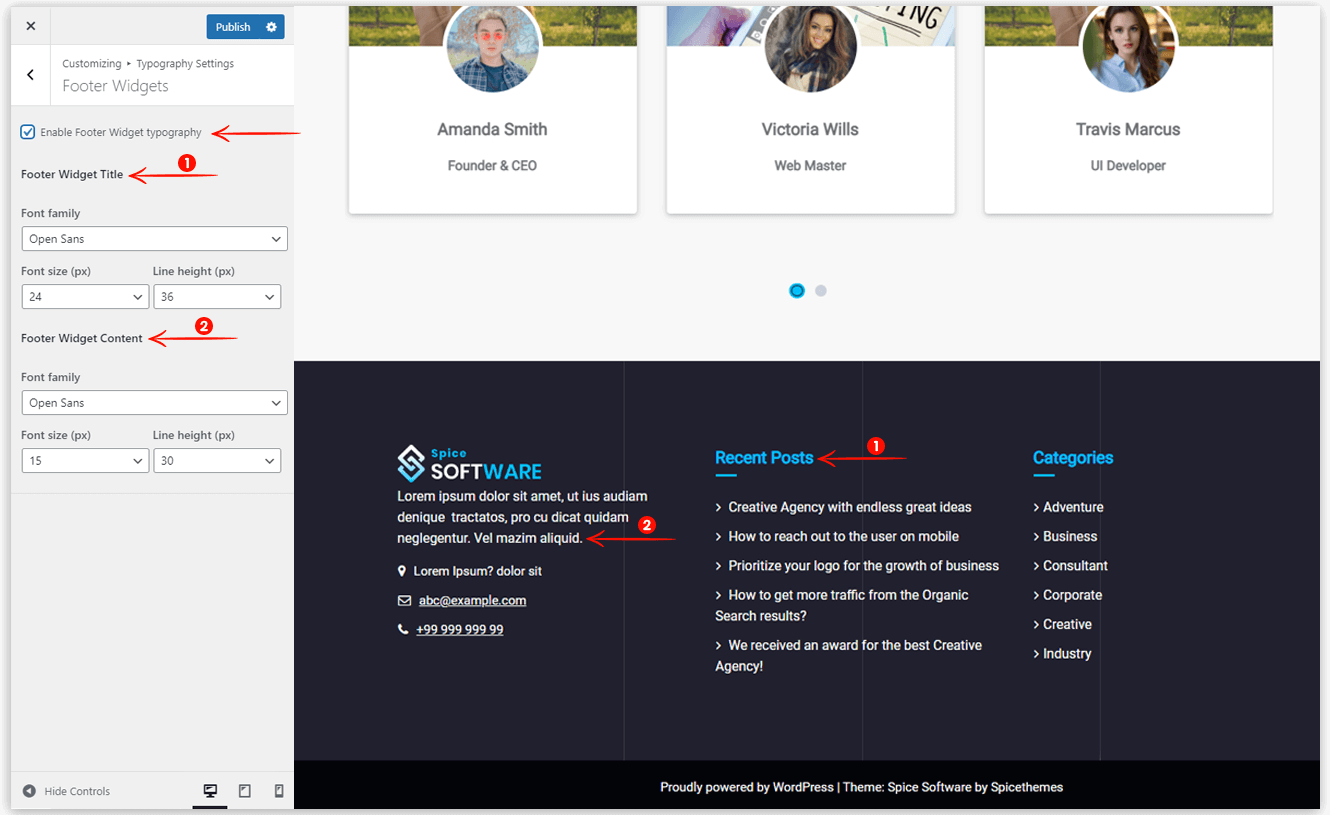Open the Industry category
The image size is (1330, 815).
1067,654
